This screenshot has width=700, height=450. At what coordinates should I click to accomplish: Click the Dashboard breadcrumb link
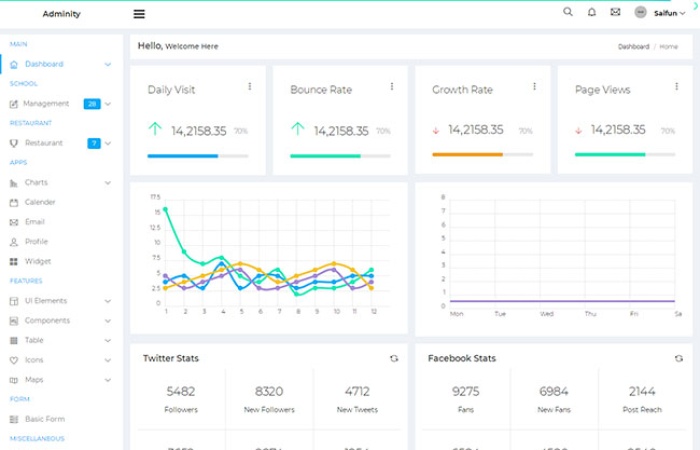click(x=633, y=46)
